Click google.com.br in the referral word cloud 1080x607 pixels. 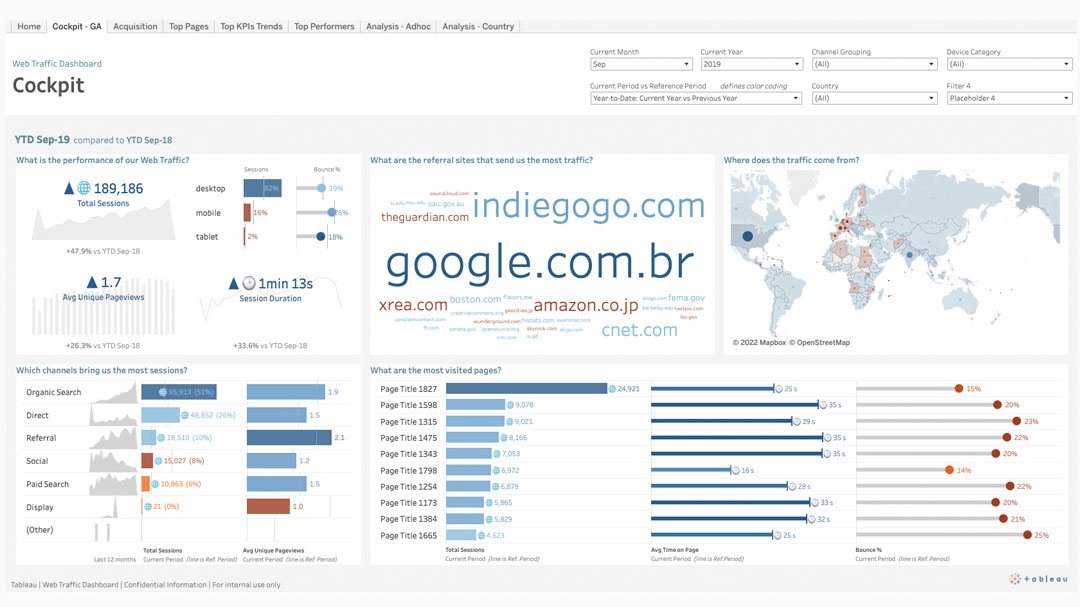coord(540,263)
